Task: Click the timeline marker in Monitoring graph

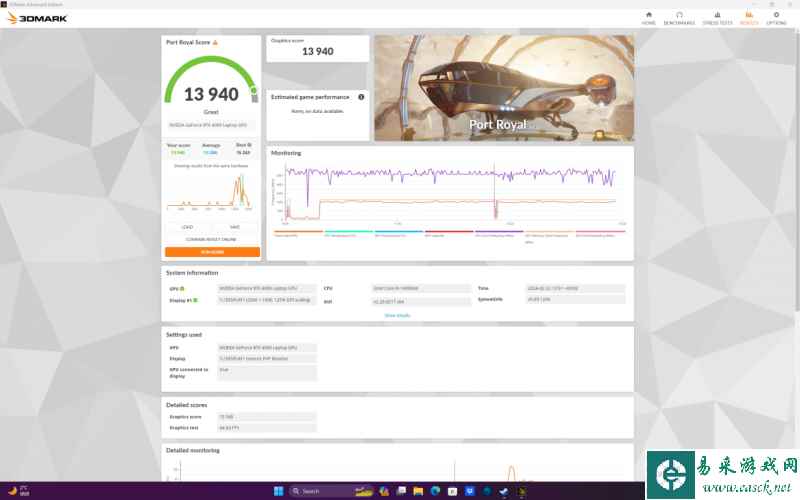Action: 494,191
